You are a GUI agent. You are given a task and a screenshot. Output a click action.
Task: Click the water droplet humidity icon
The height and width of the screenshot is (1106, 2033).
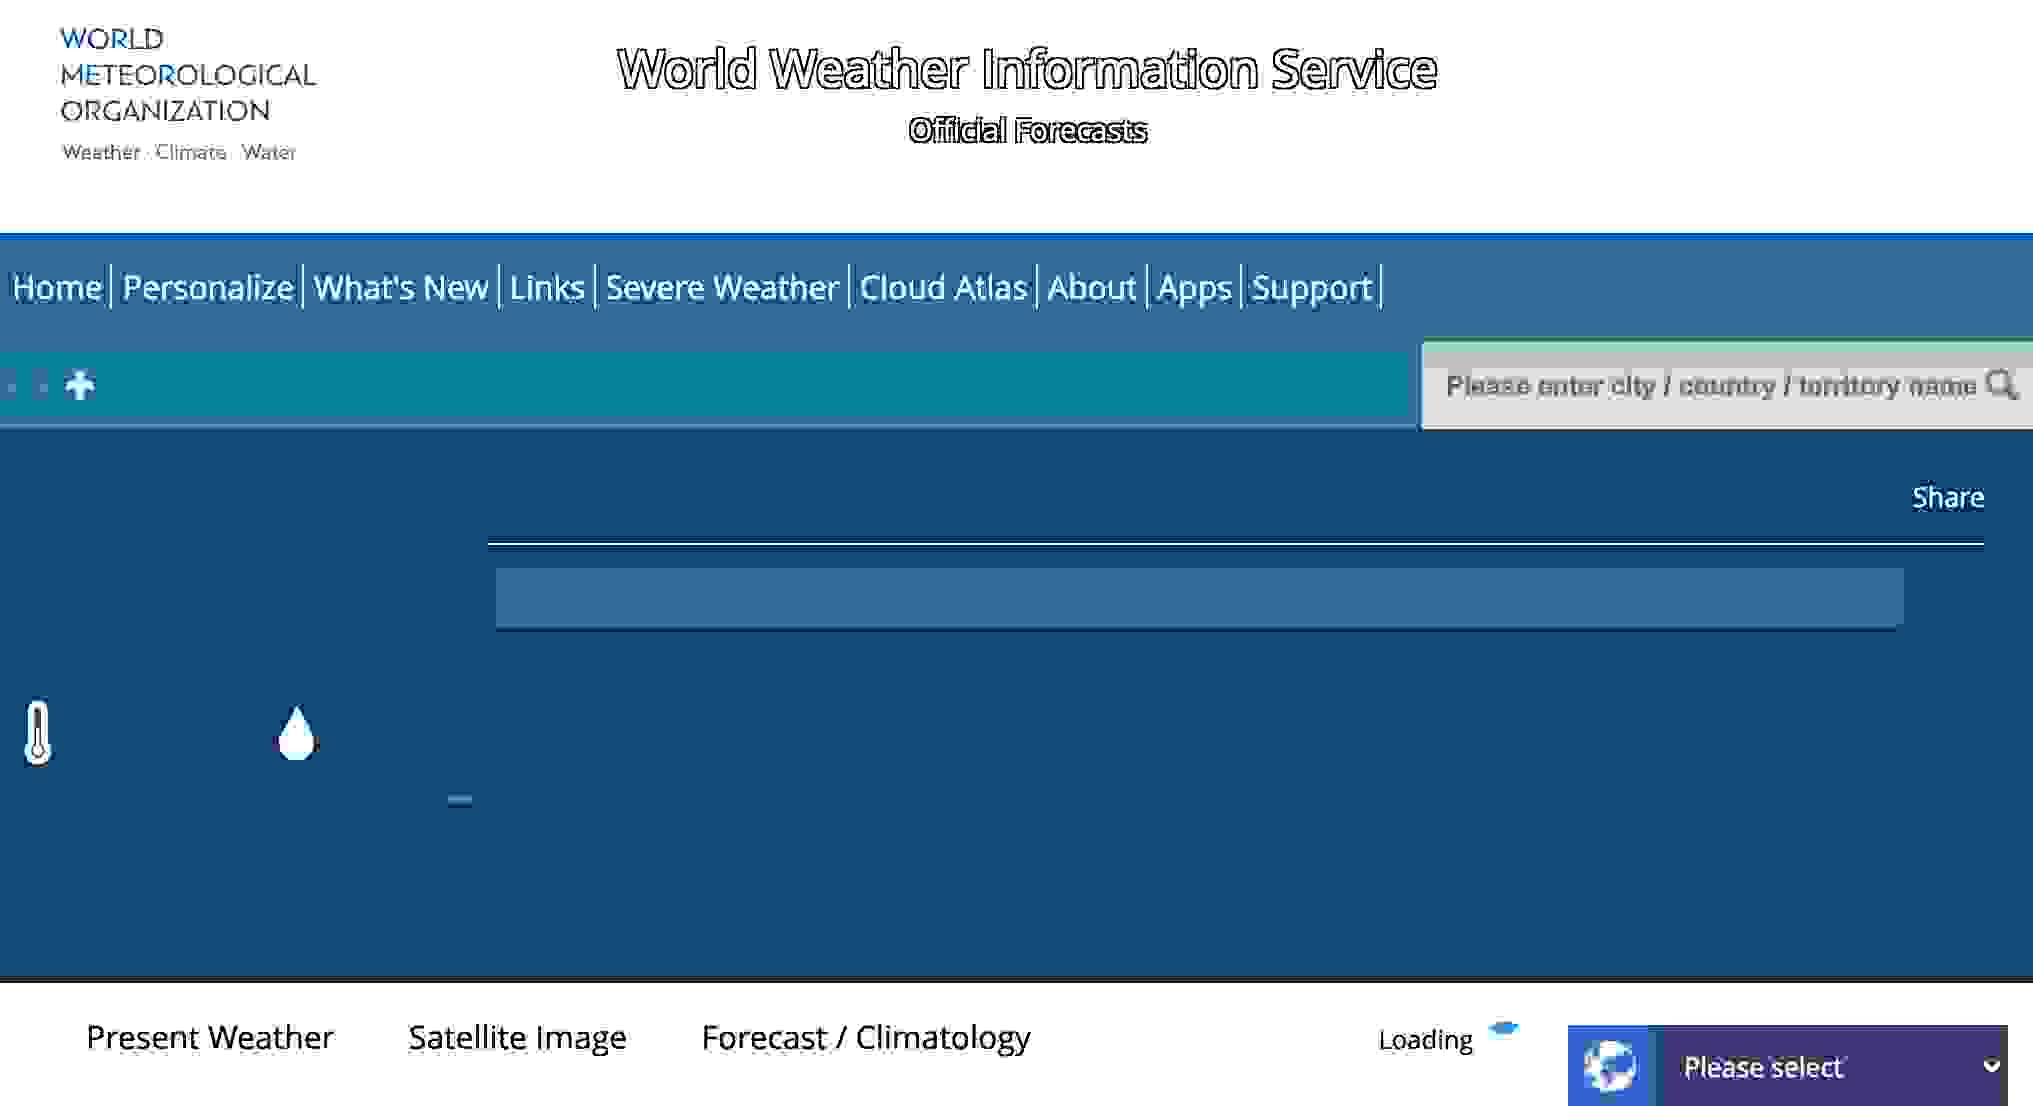pos(296,734)
